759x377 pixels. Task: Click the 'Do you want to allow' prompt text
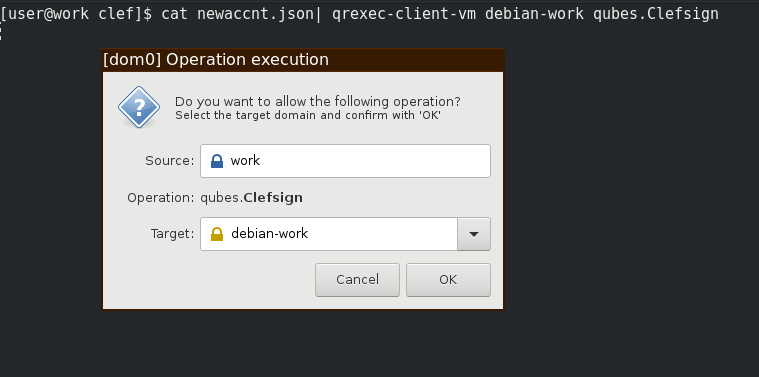pos(318,102)
